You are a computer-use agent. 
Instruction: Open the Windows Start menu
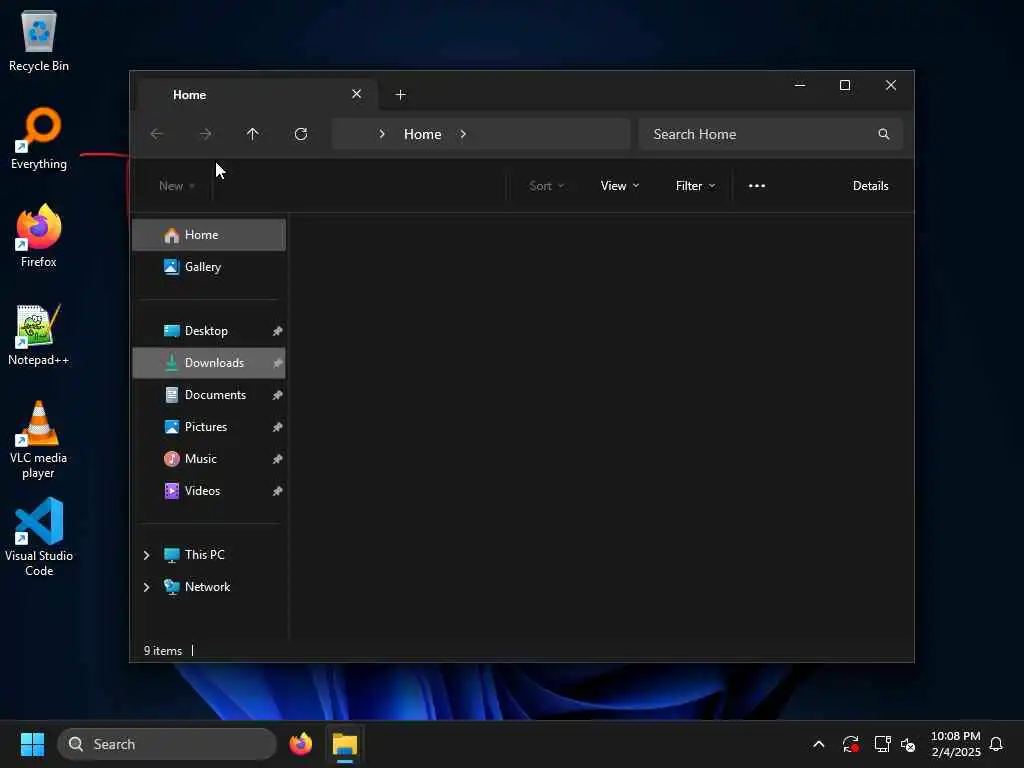[x=32, y=744]
